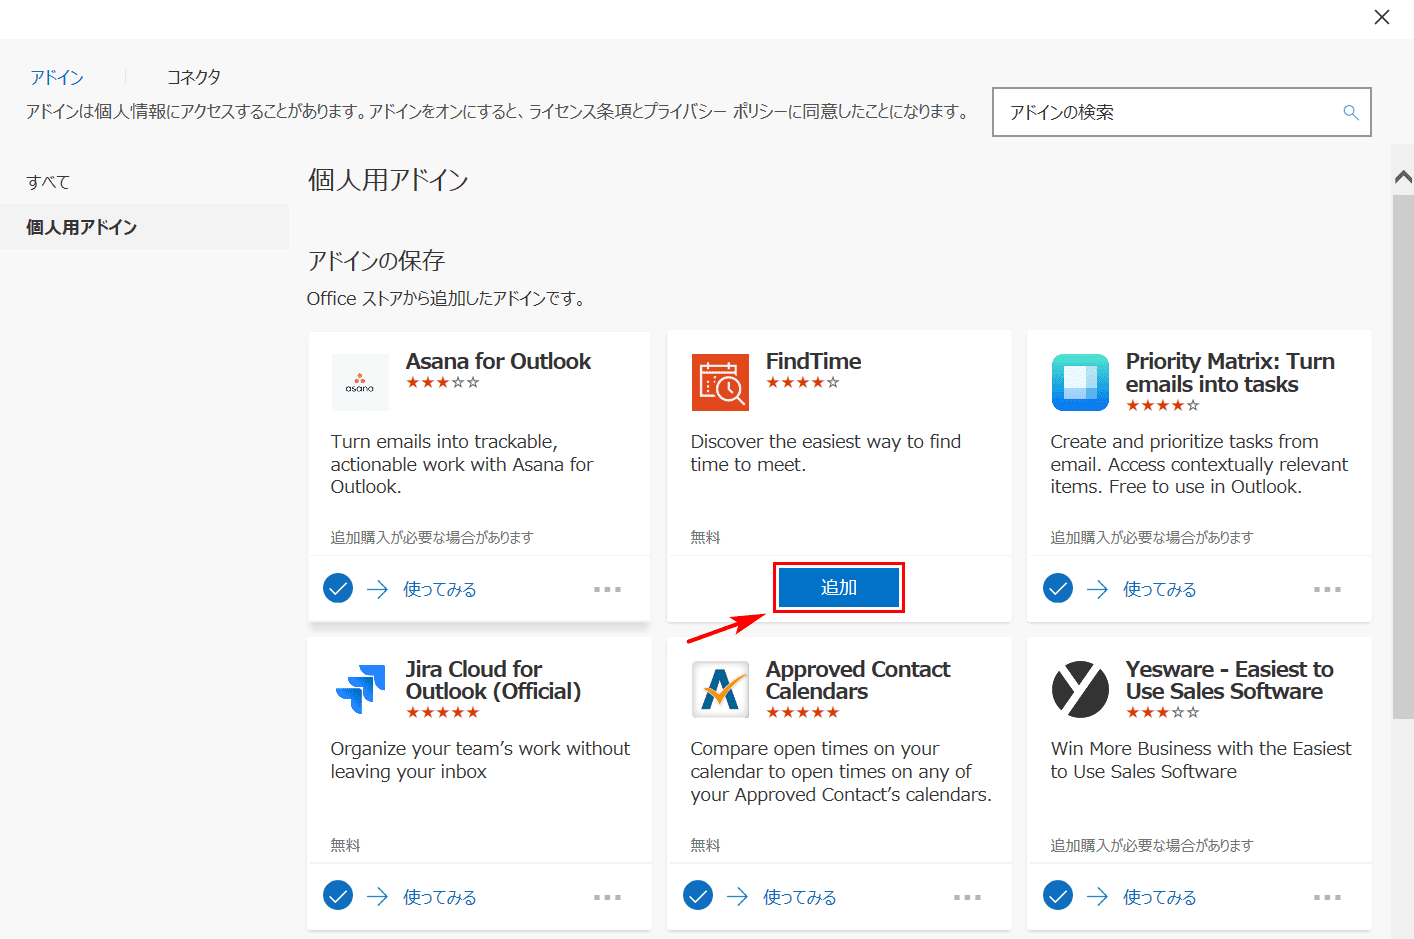Click the star rating of Priority Matrix
The image size is (1414, 939).
[x=1163, y=405]
